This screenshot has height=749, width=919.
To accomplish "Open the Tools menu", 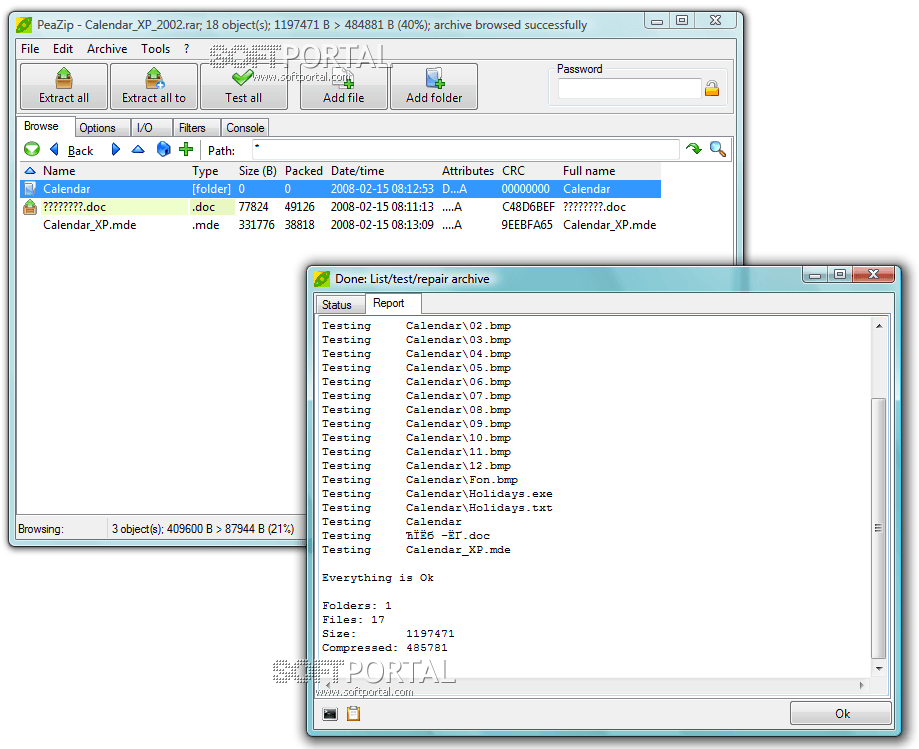I will click(x=155, y=49).
